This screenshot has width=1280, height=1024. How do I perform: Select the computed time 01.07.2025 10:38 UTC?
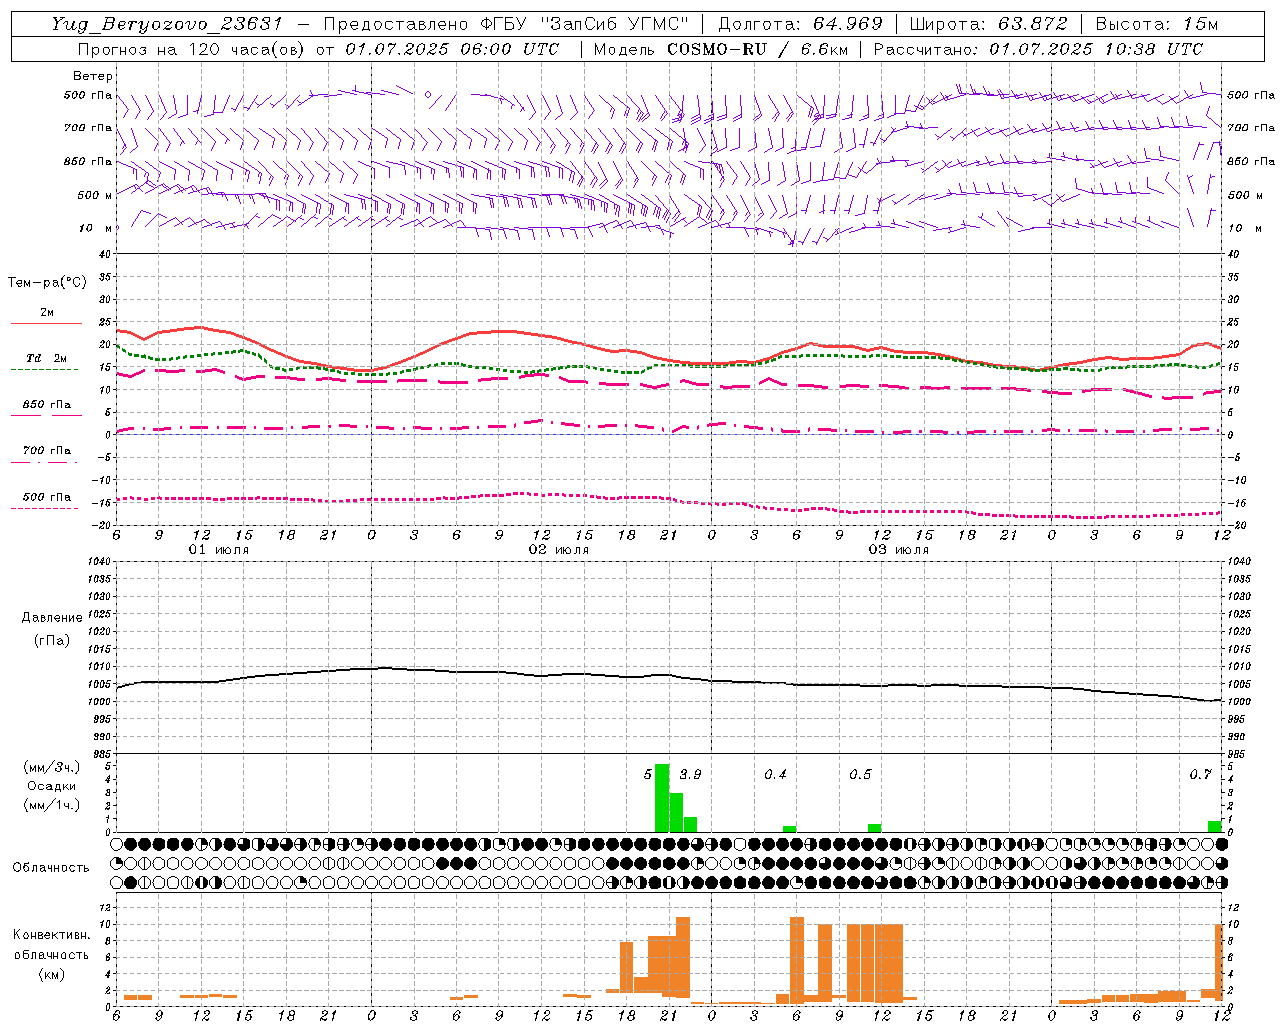pyautogui.click(x=1097, y=49)
